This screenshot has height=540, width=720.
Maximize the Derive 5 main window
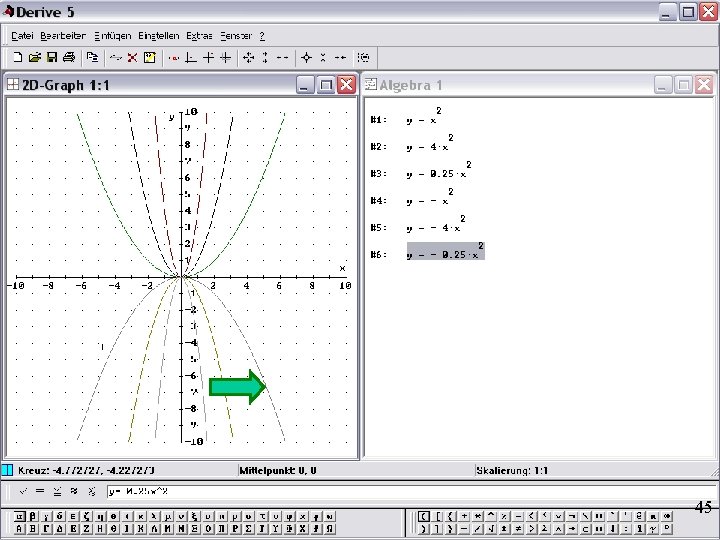[688, 12]
